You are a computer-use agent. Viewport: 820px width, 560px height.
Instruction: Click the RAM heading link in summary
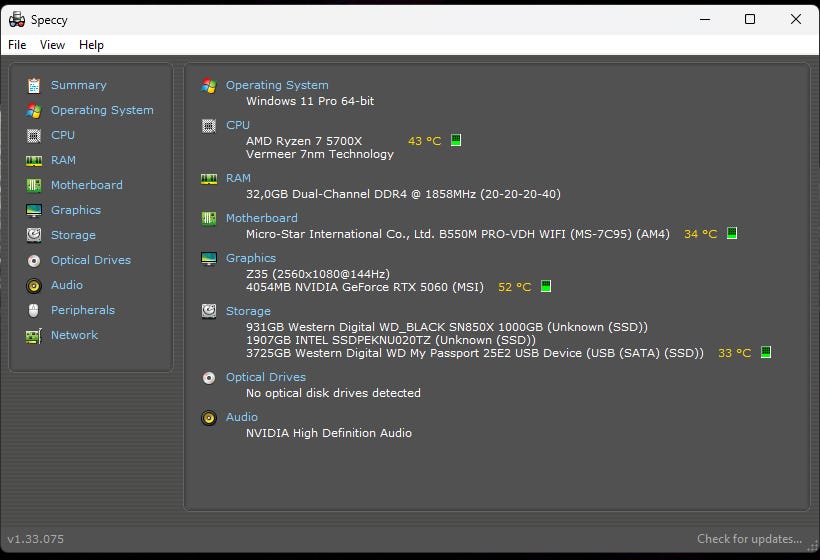(238, 178)
